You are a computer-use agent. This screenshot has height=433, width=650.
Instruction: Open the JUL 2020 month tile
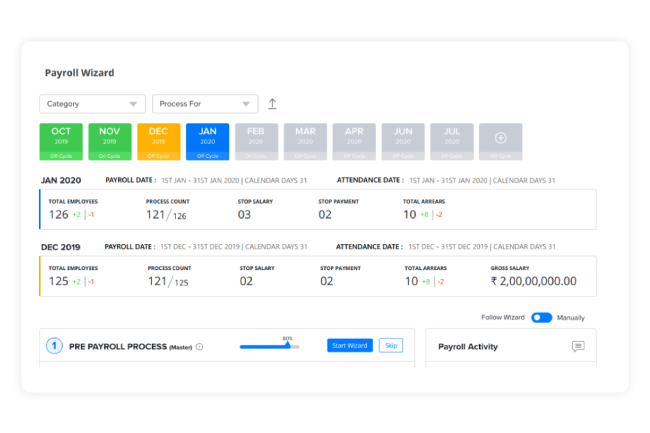pyautogui.click(x=451, y=141)
